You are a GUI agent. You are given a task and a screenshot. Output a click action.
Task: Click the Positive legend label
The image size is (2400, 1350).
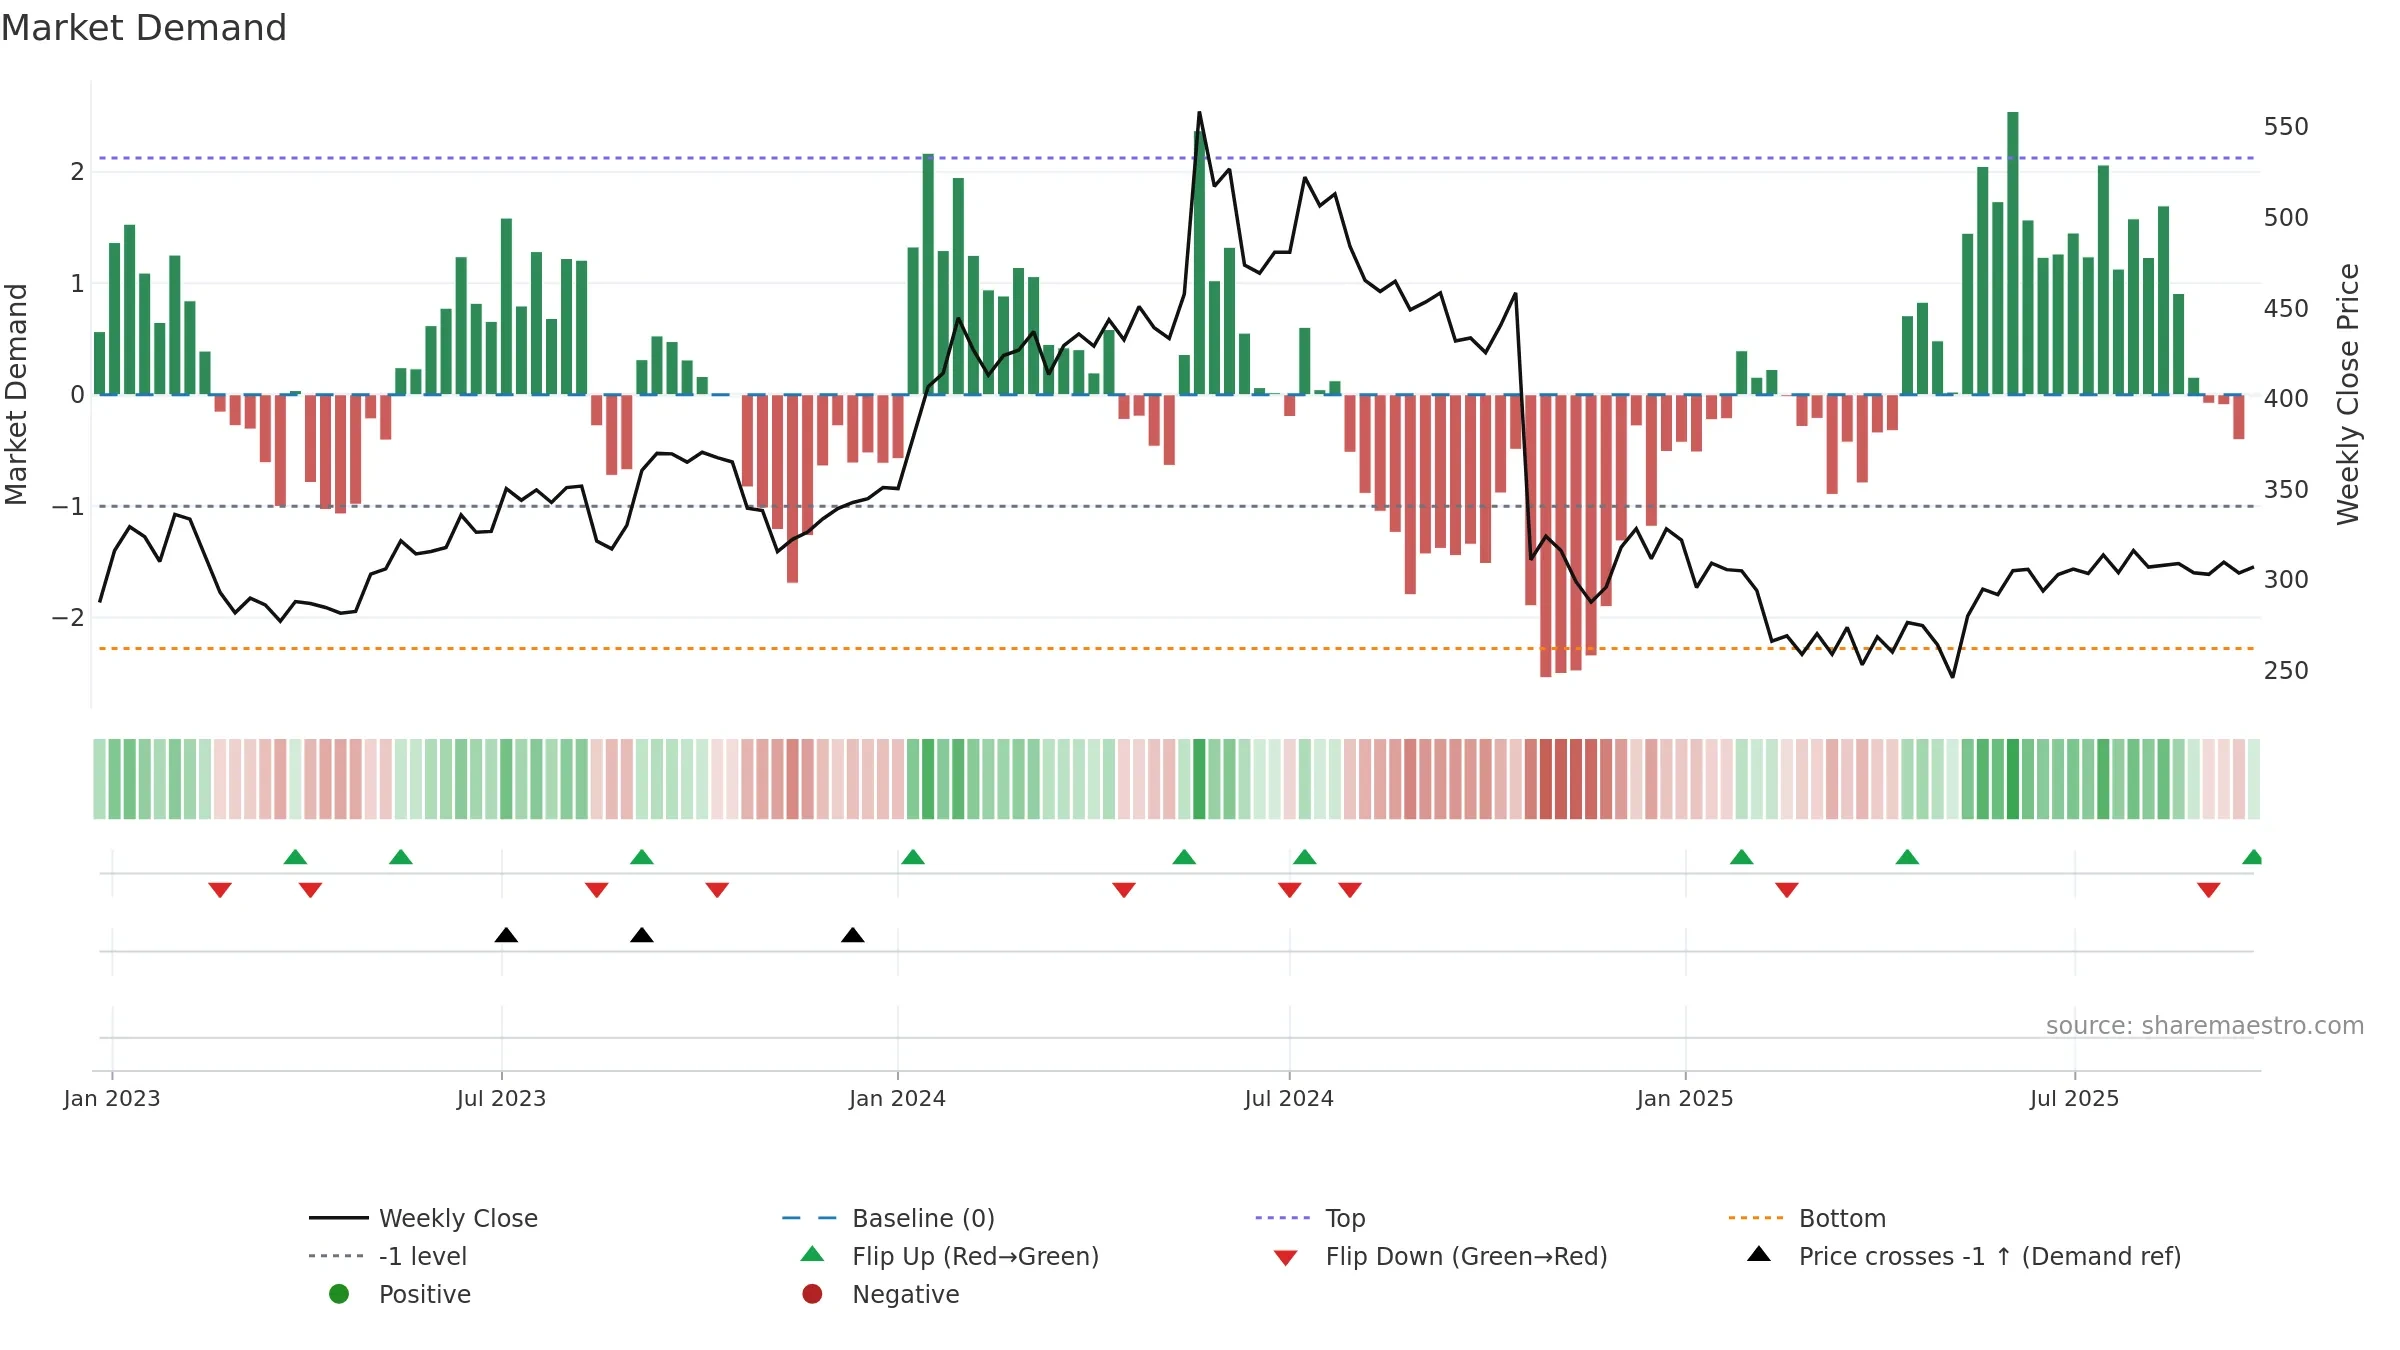[x=425, y=1295]
